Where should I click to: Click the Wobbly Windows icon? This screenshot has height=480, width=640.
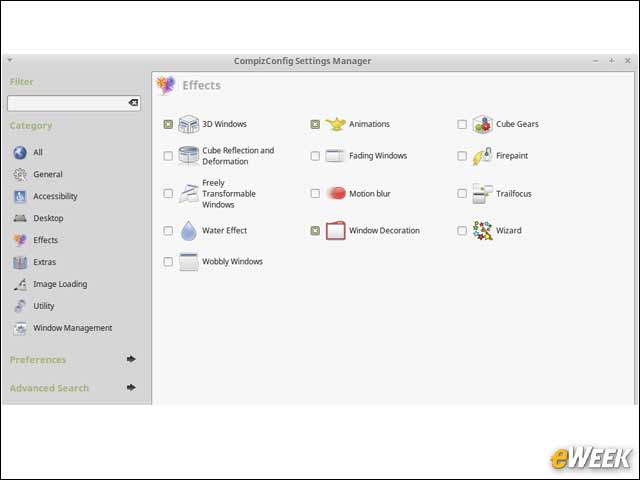[189, 262]
